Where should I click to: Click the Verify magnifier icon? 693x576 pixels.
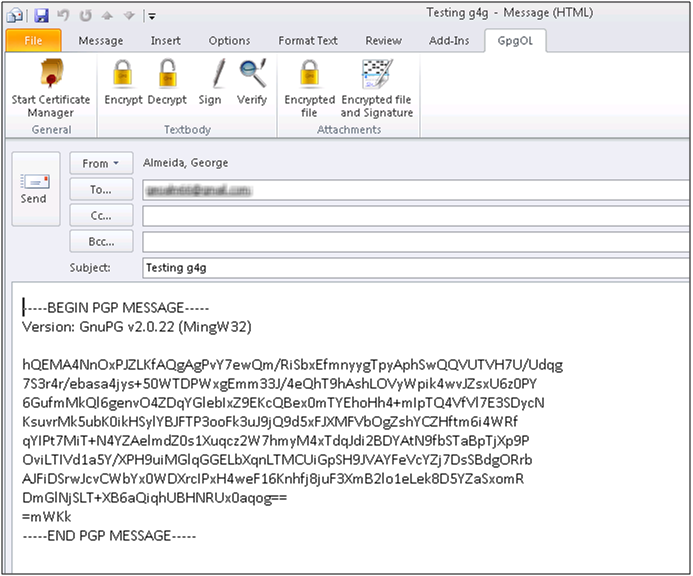point(252,73)
